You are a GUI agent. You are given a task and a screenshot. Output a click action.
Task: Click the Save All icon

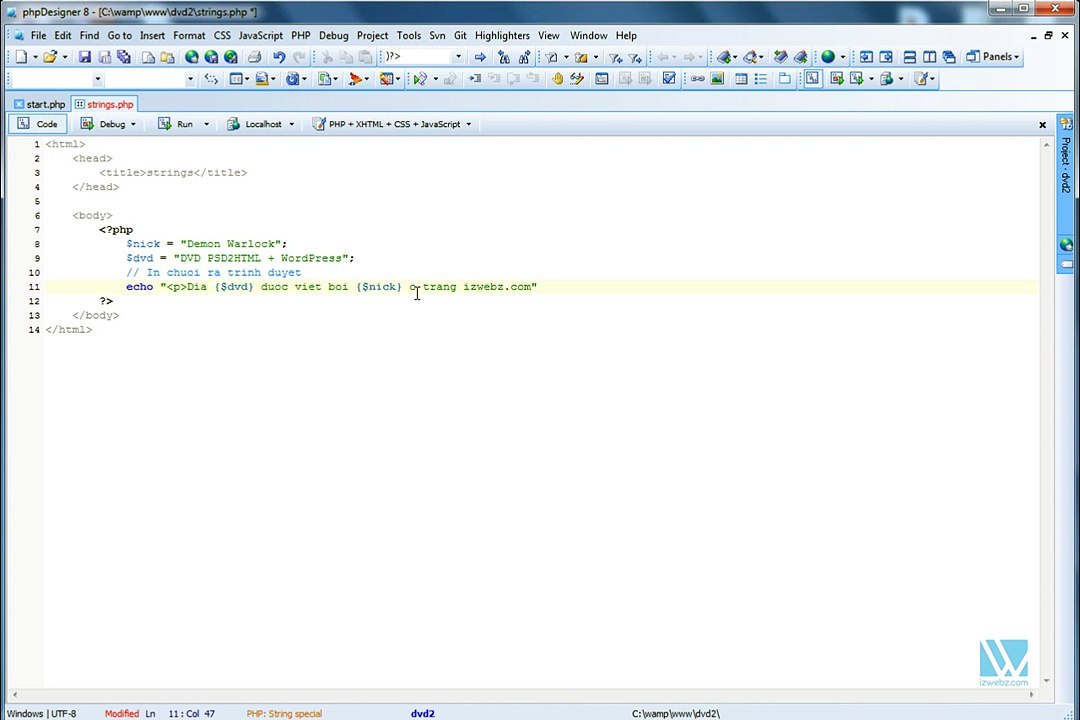[124, 57]
